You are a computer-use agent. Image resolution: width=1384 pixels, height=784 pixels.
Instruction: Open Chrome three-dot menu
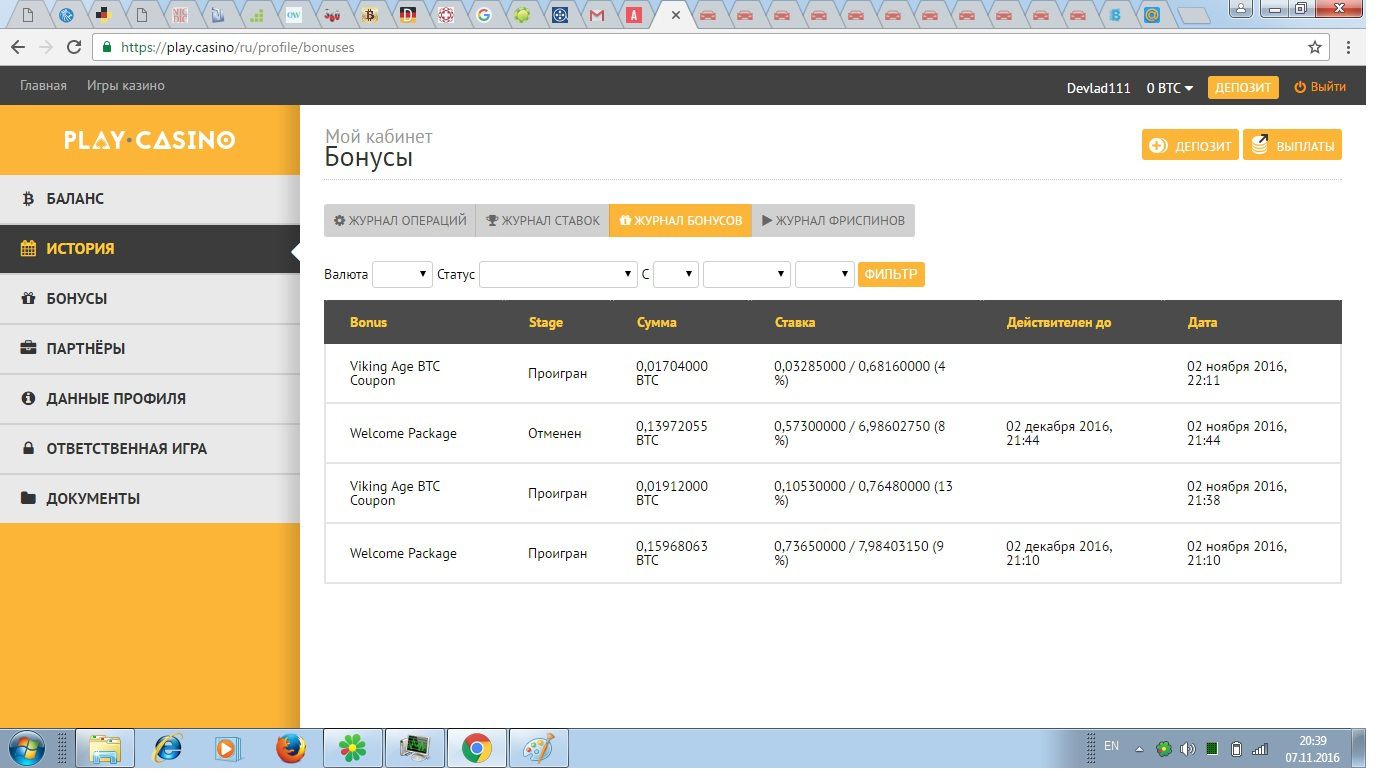point(1350,47)
